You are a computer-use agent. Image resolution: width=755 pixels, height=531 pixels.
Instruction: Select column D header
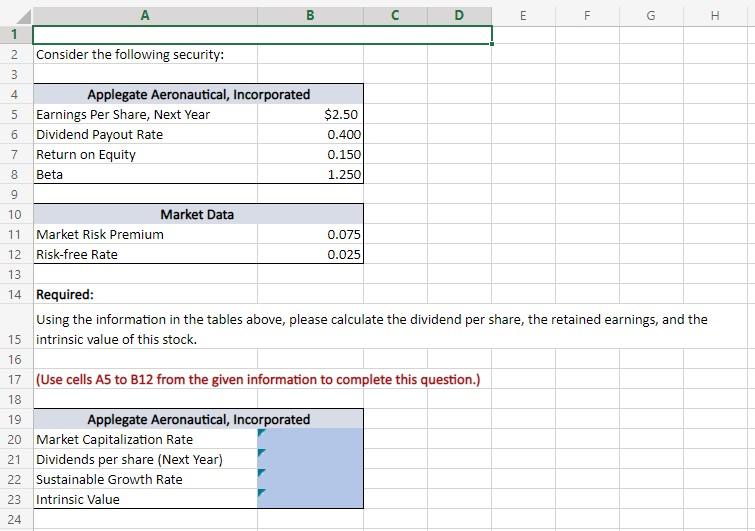(459, 15)
